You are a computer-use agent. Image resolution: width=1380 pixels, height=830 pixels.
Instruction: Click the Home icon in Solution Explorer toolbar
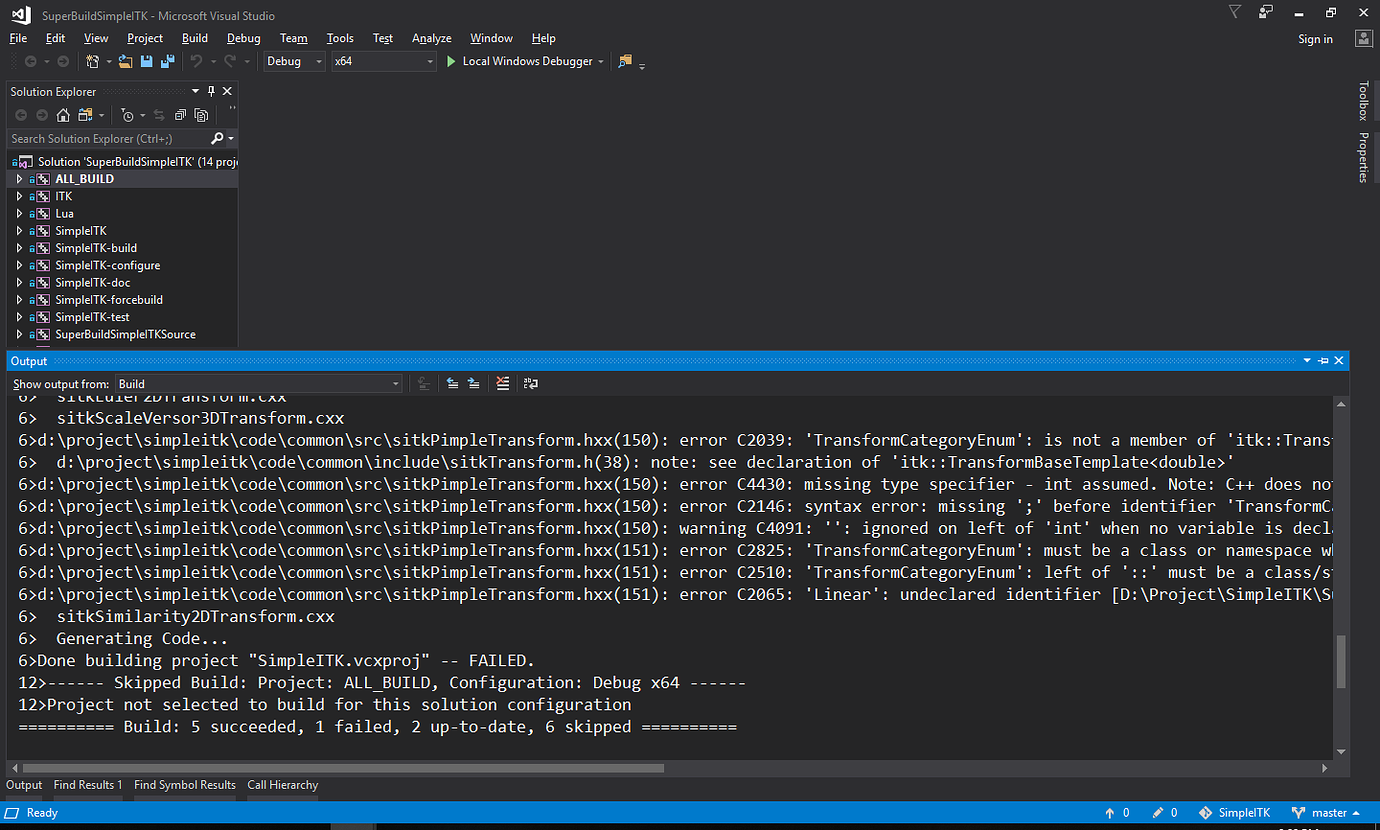click(63, 115)
